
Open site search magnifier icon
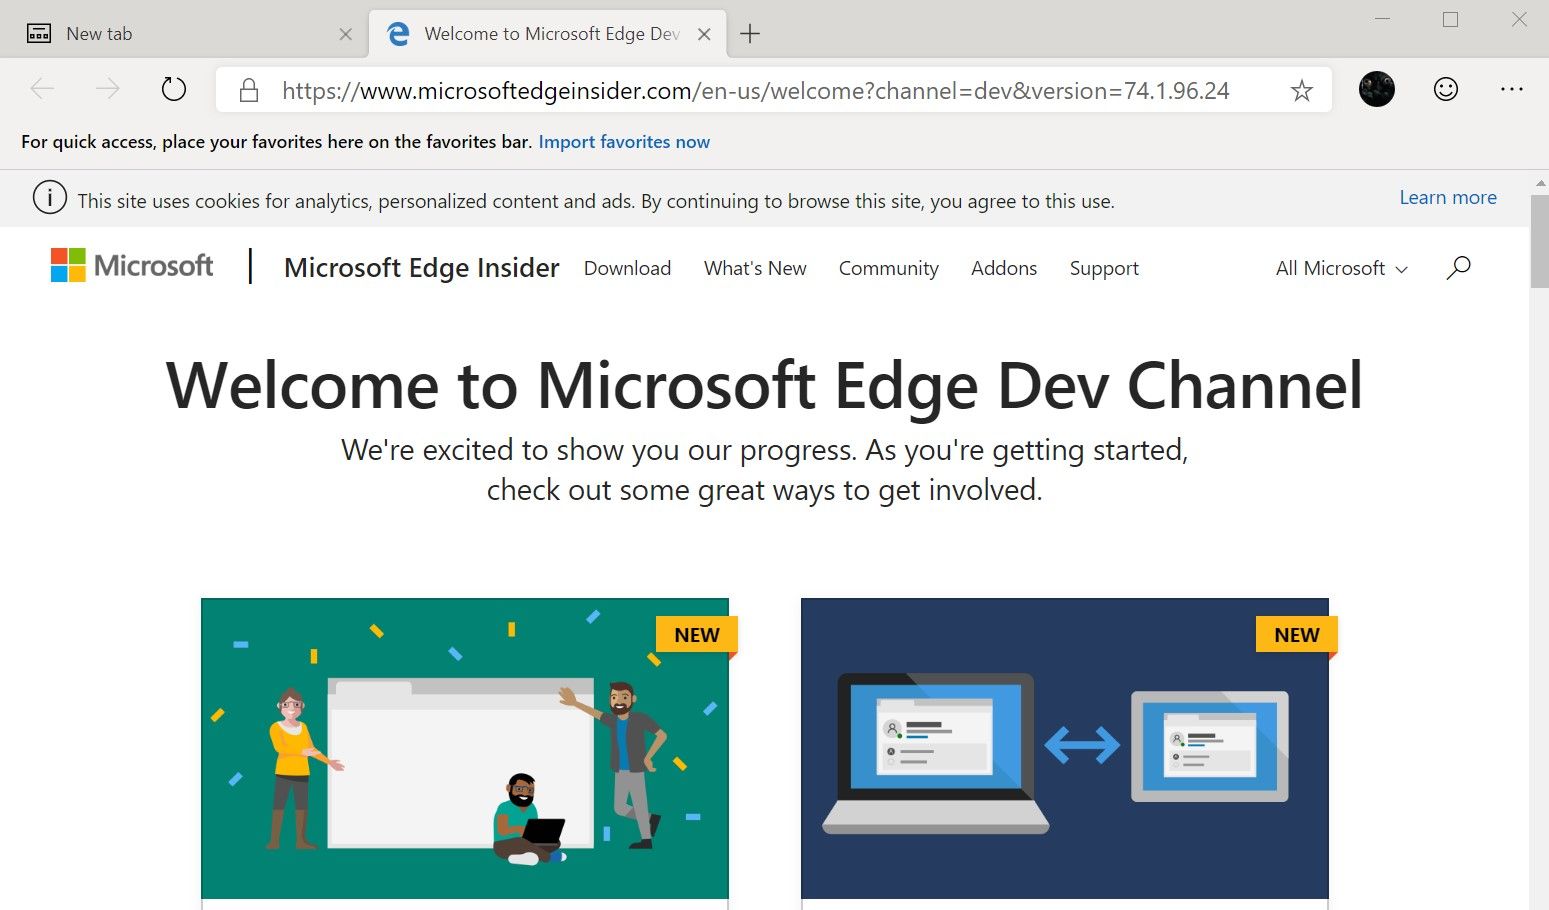click(1459, 267)
